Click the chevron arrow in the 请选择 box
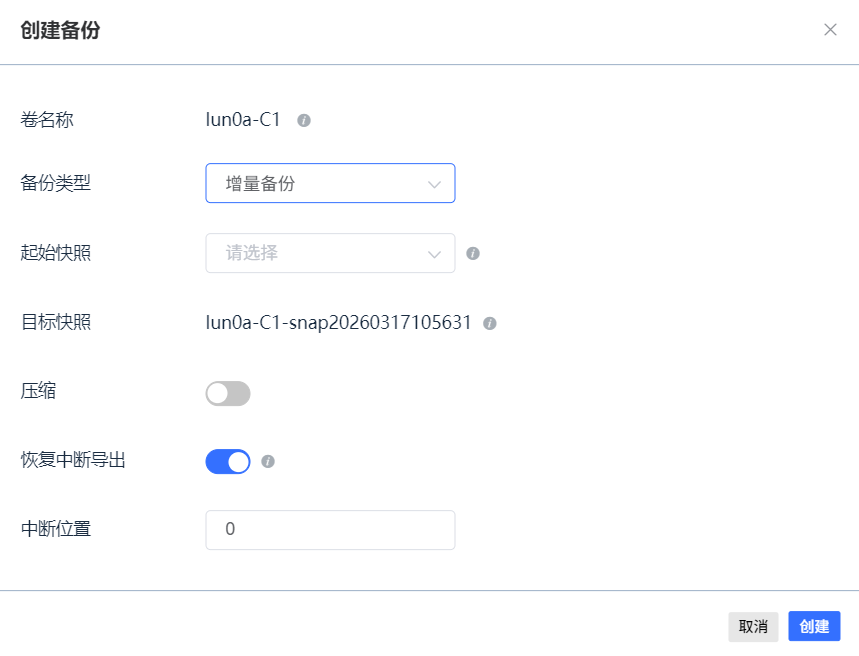This screenshot has height=656, width=859. [434, 254]
